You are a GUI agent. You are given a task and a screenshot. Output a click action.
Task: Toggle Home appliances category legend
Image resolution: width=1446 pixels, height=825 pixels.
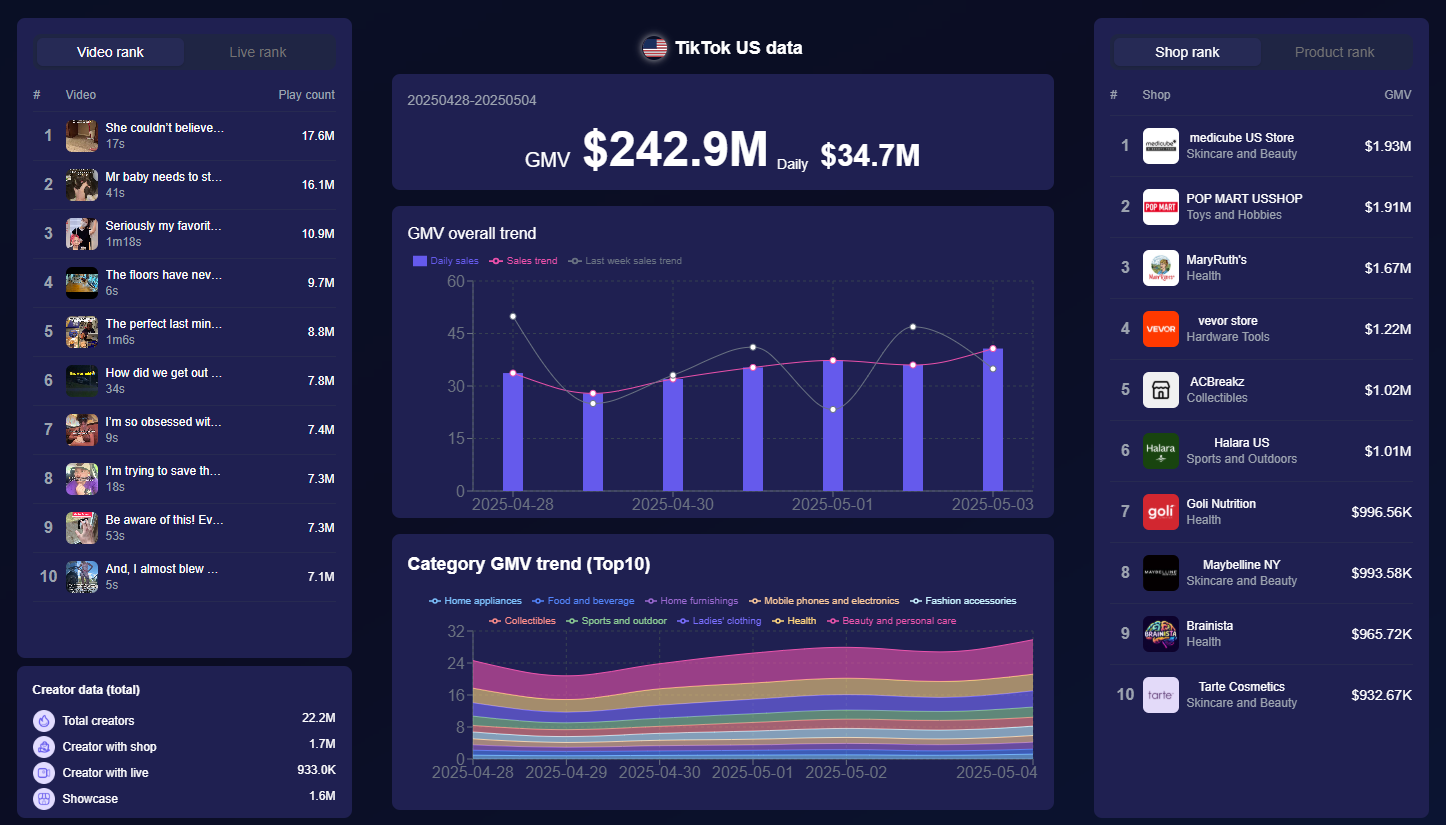pyautogui.click(x=475, y=601)
